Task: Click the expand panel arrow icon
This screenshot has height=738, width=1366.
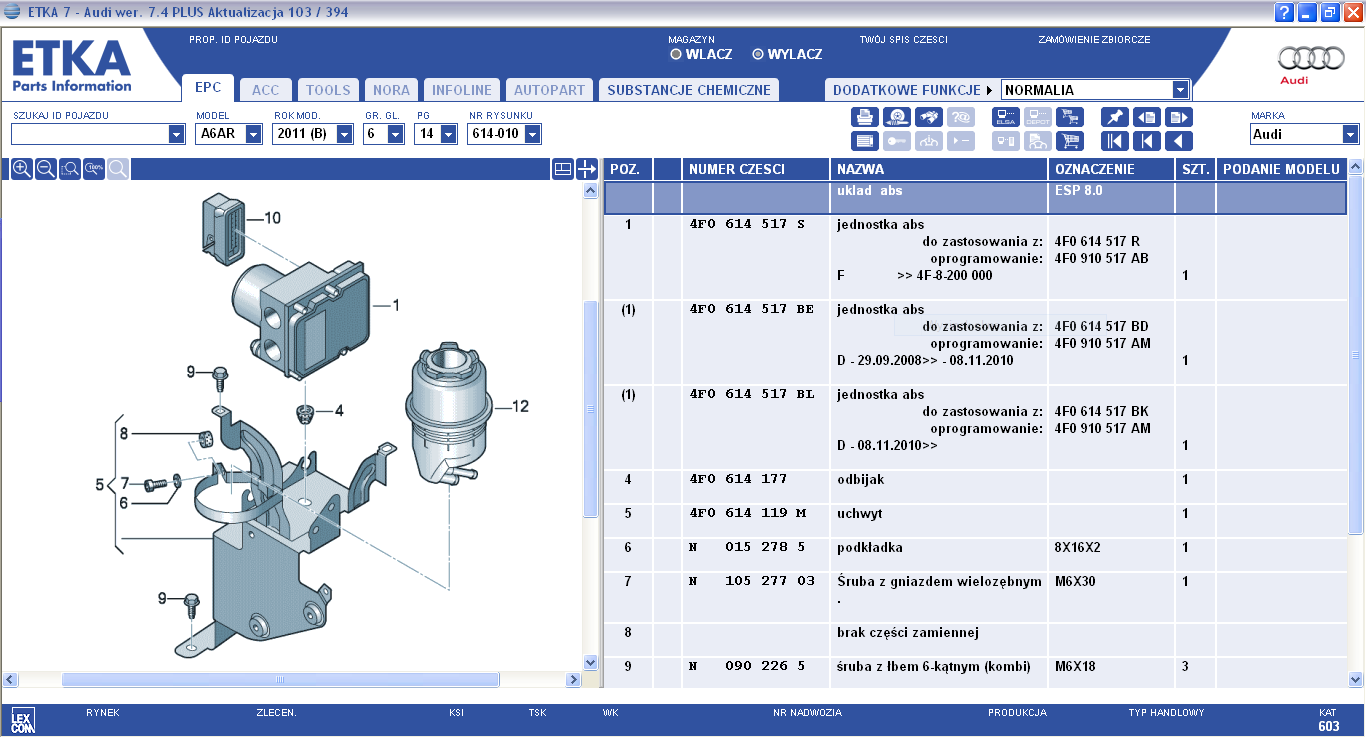Action: 587,169
